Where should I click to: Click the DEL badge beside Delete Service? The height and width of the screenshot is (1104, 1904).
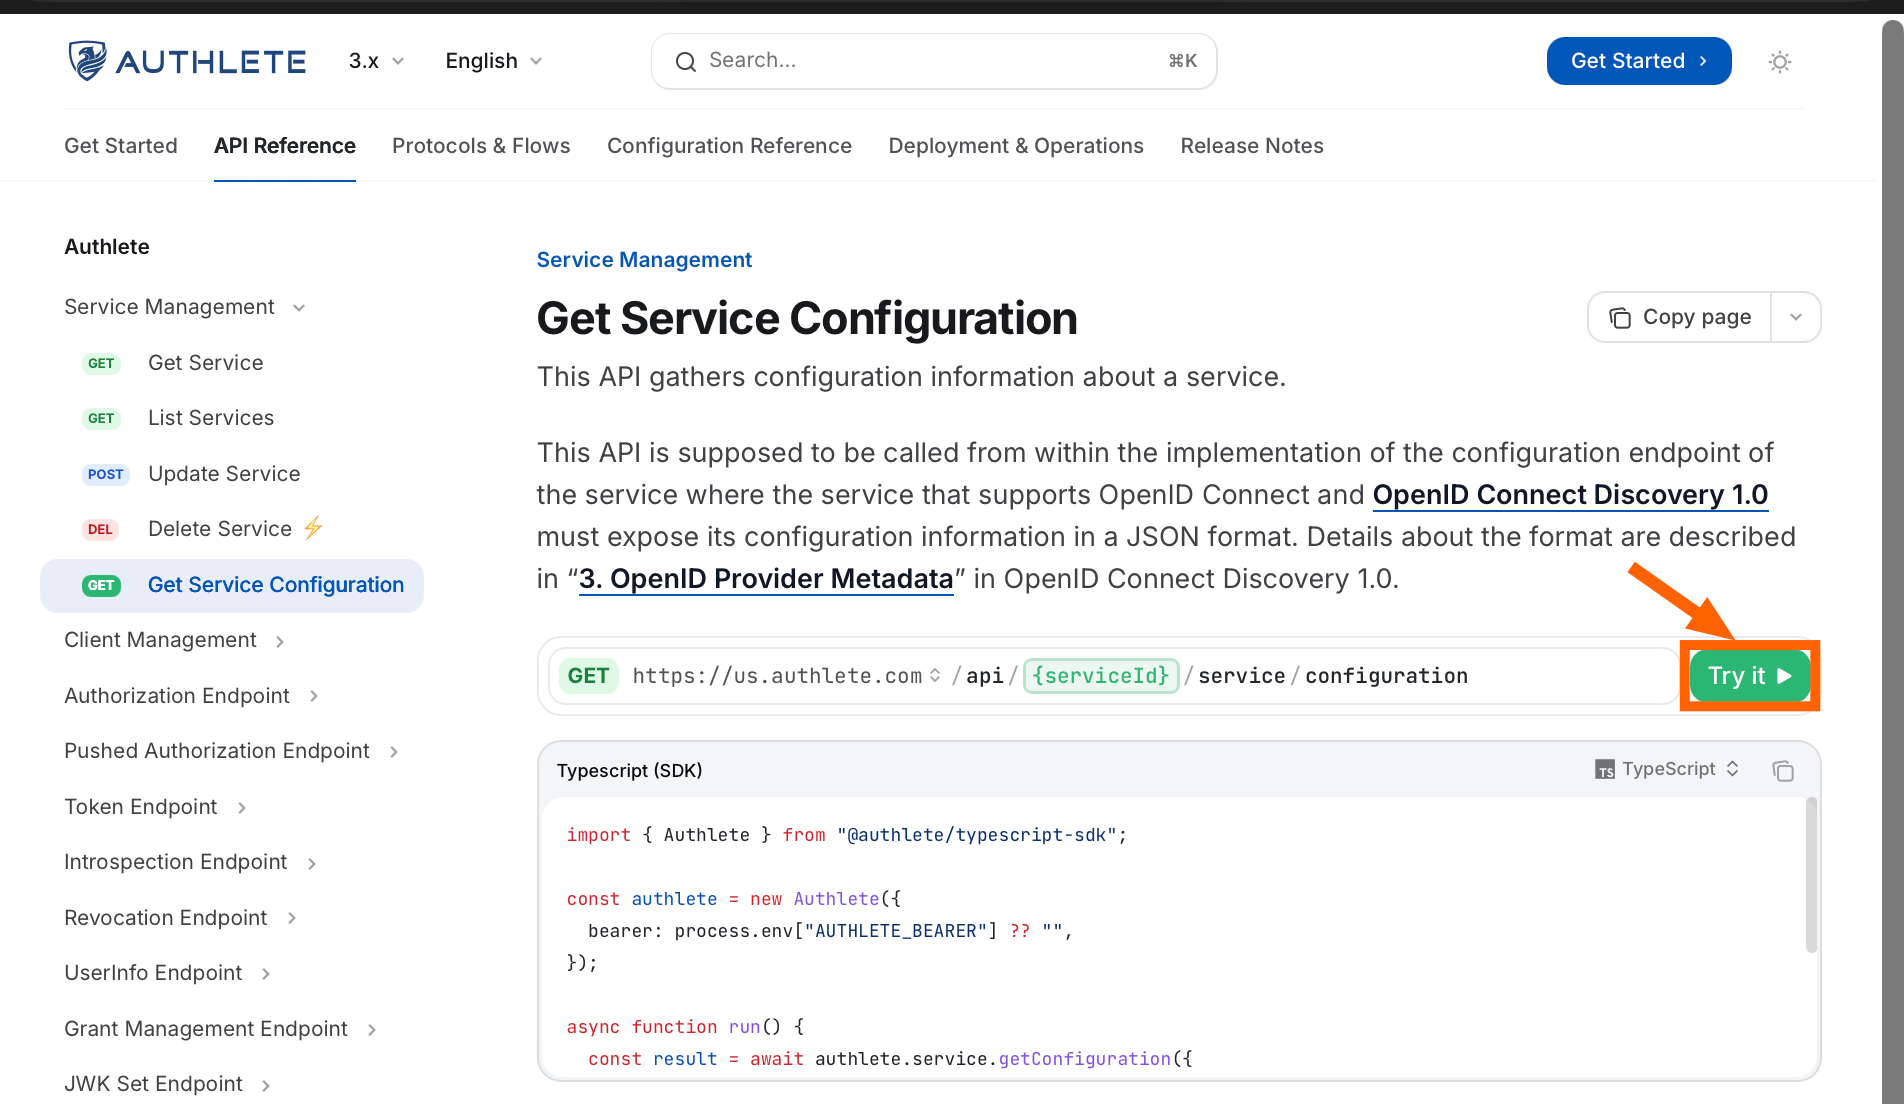(100, 529)
